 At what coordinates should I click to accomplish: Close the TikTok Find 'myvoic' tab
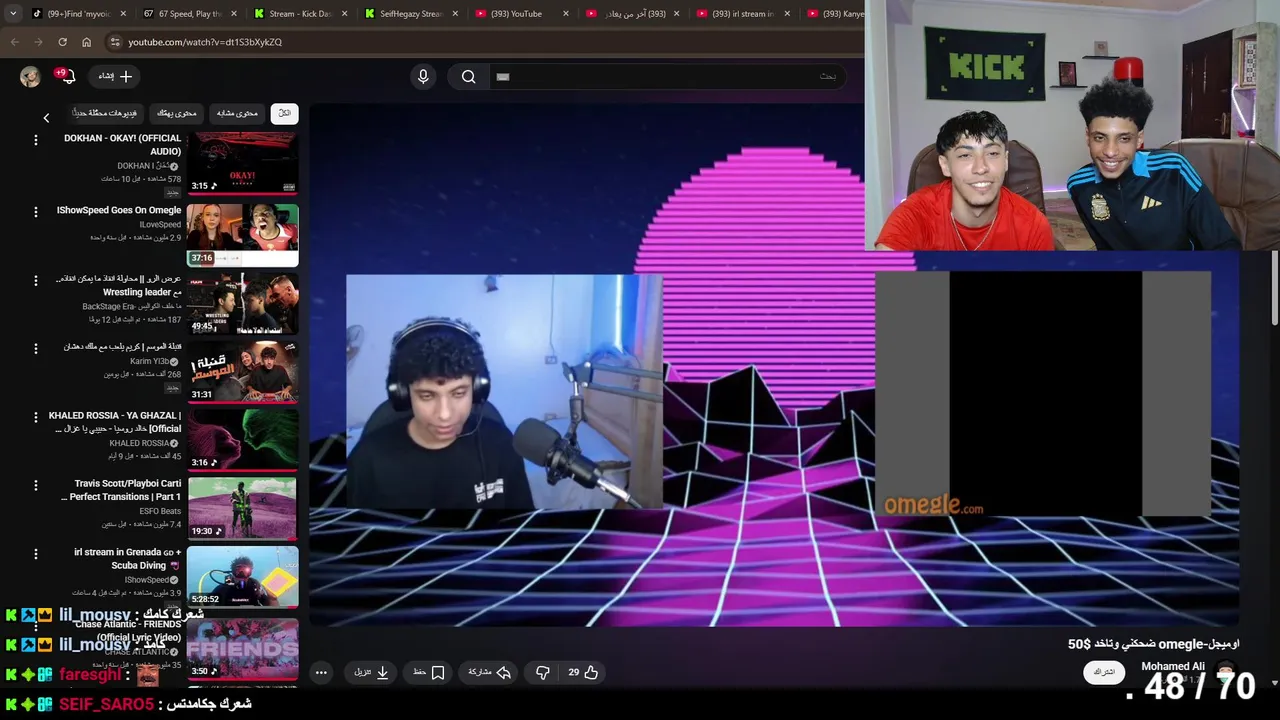(x=124, y=14)
